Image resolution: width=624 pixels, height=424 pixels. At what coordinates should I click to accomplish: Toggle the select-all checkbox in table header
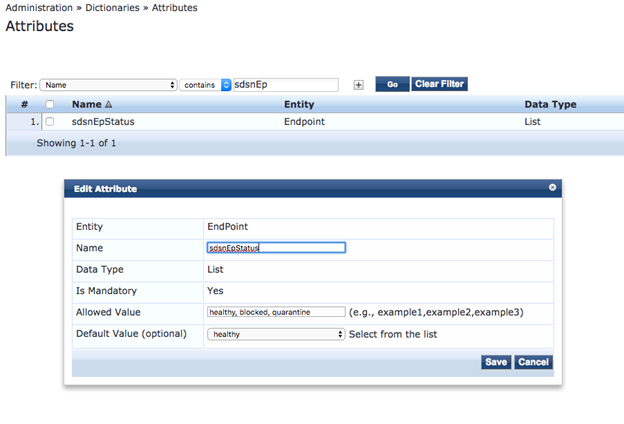[x=50, y=104]
